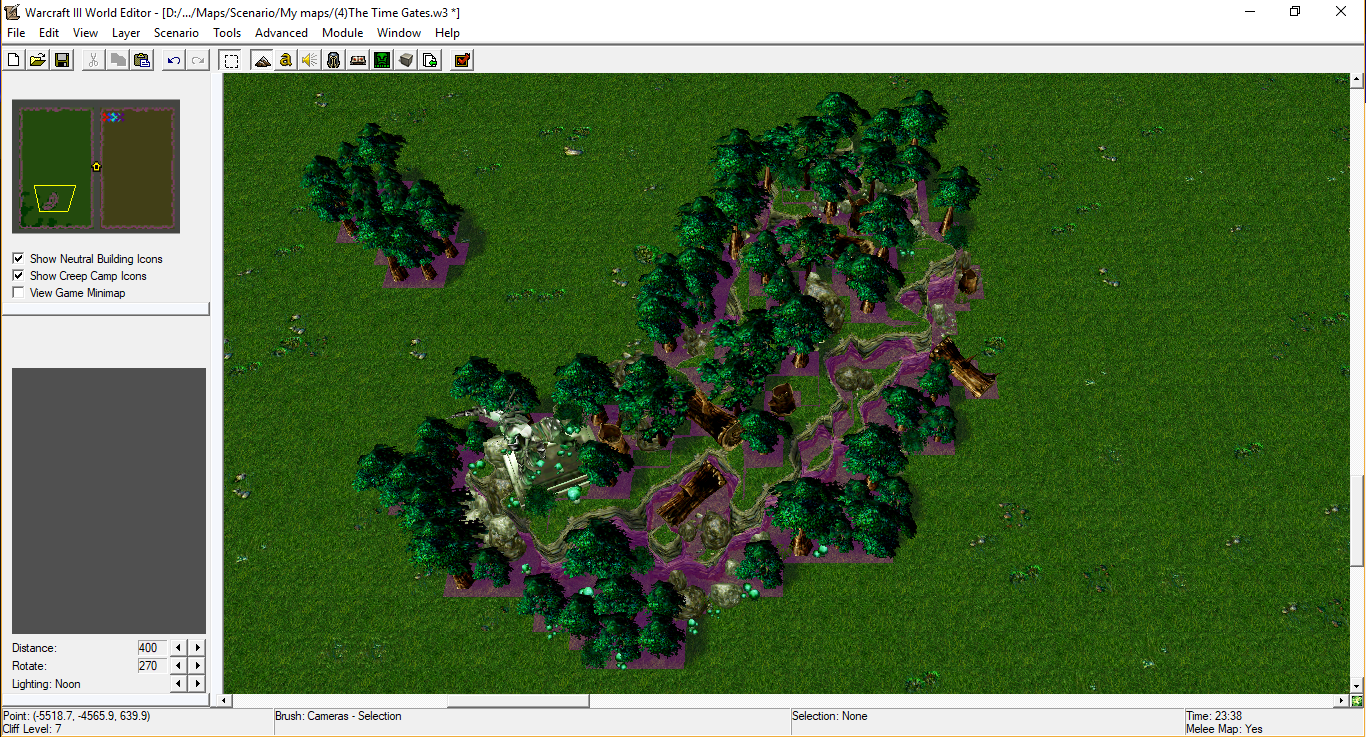Open the Object Editor module
The image size is (1366, 737).
tap(334, 60)
